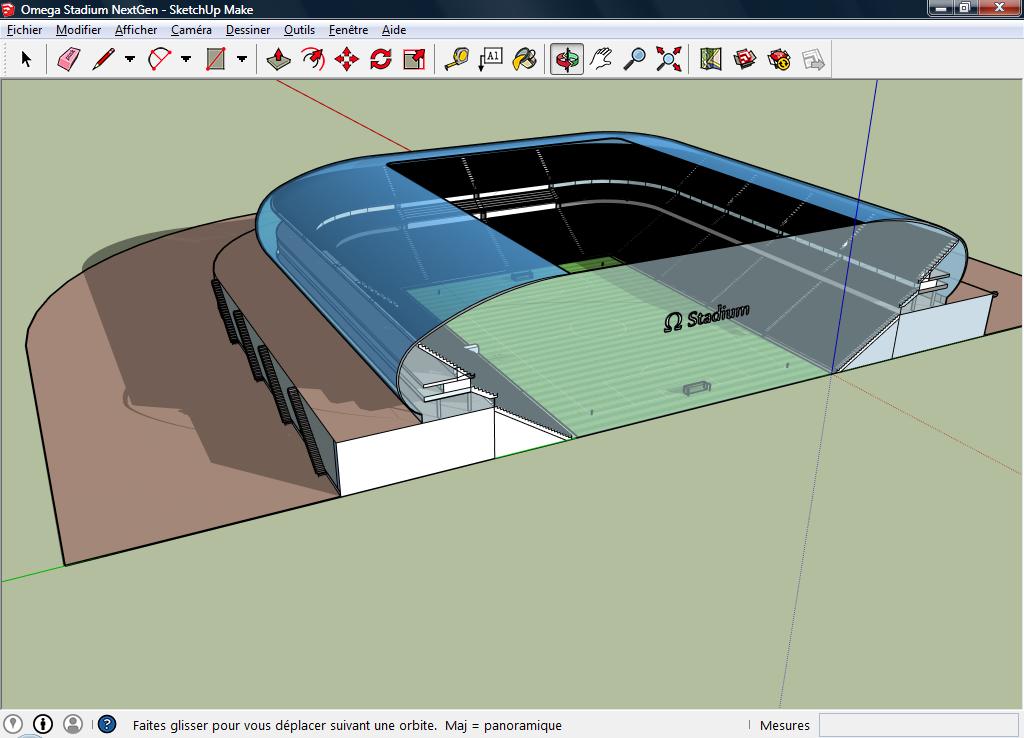The height and width of the screenshot is (738, 1024).
Task: Click the Tape Measure tool
Action: click(x=457, y=60)
